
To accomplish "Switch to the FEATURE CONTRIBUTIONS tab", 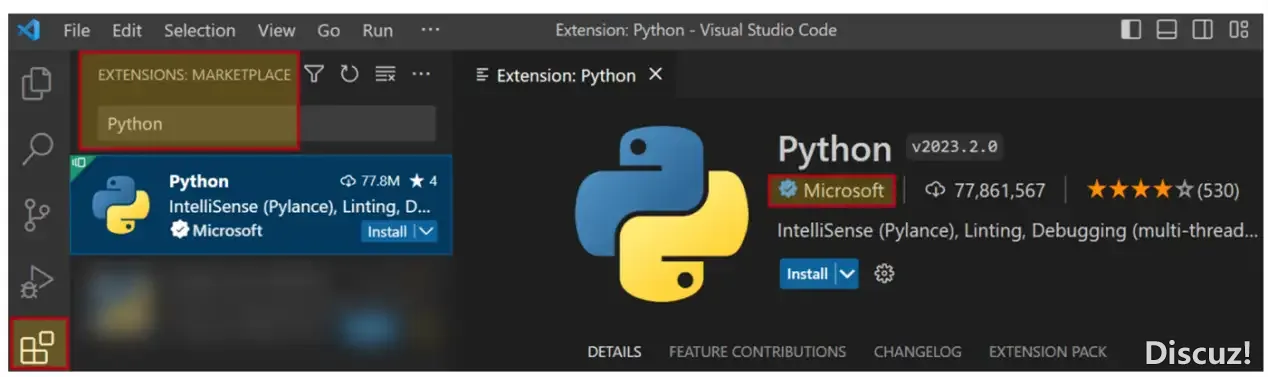I will [x=757, y=352].
